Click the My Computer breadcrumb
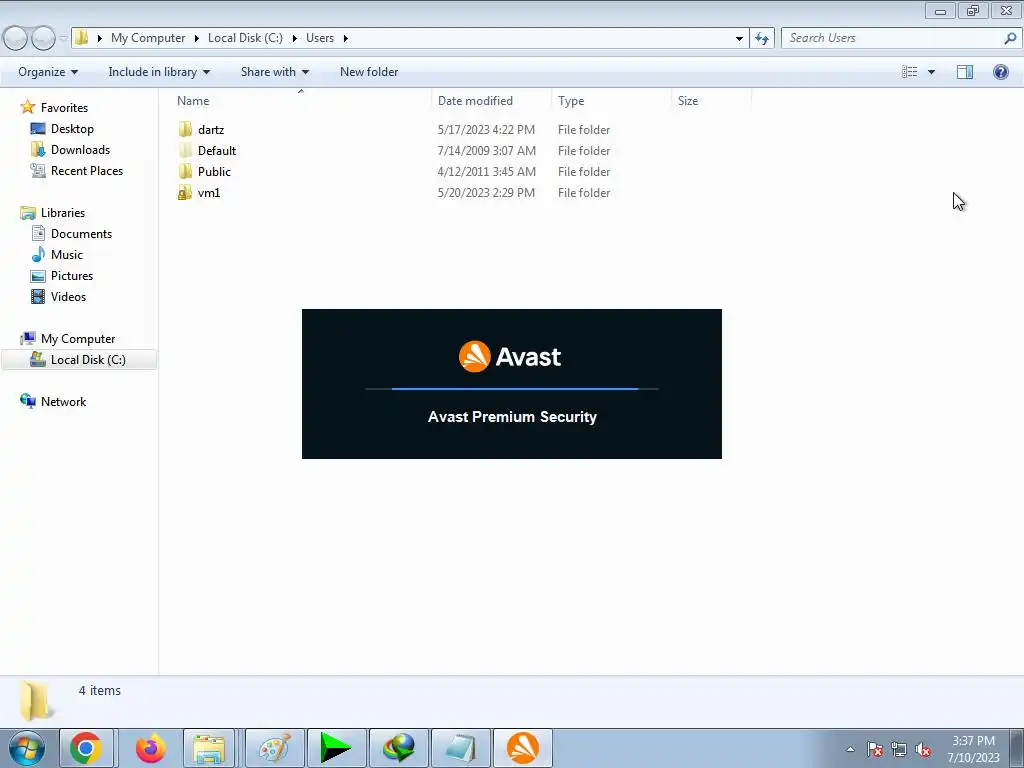The image size is (1024, 768). (x=148, y=38)
